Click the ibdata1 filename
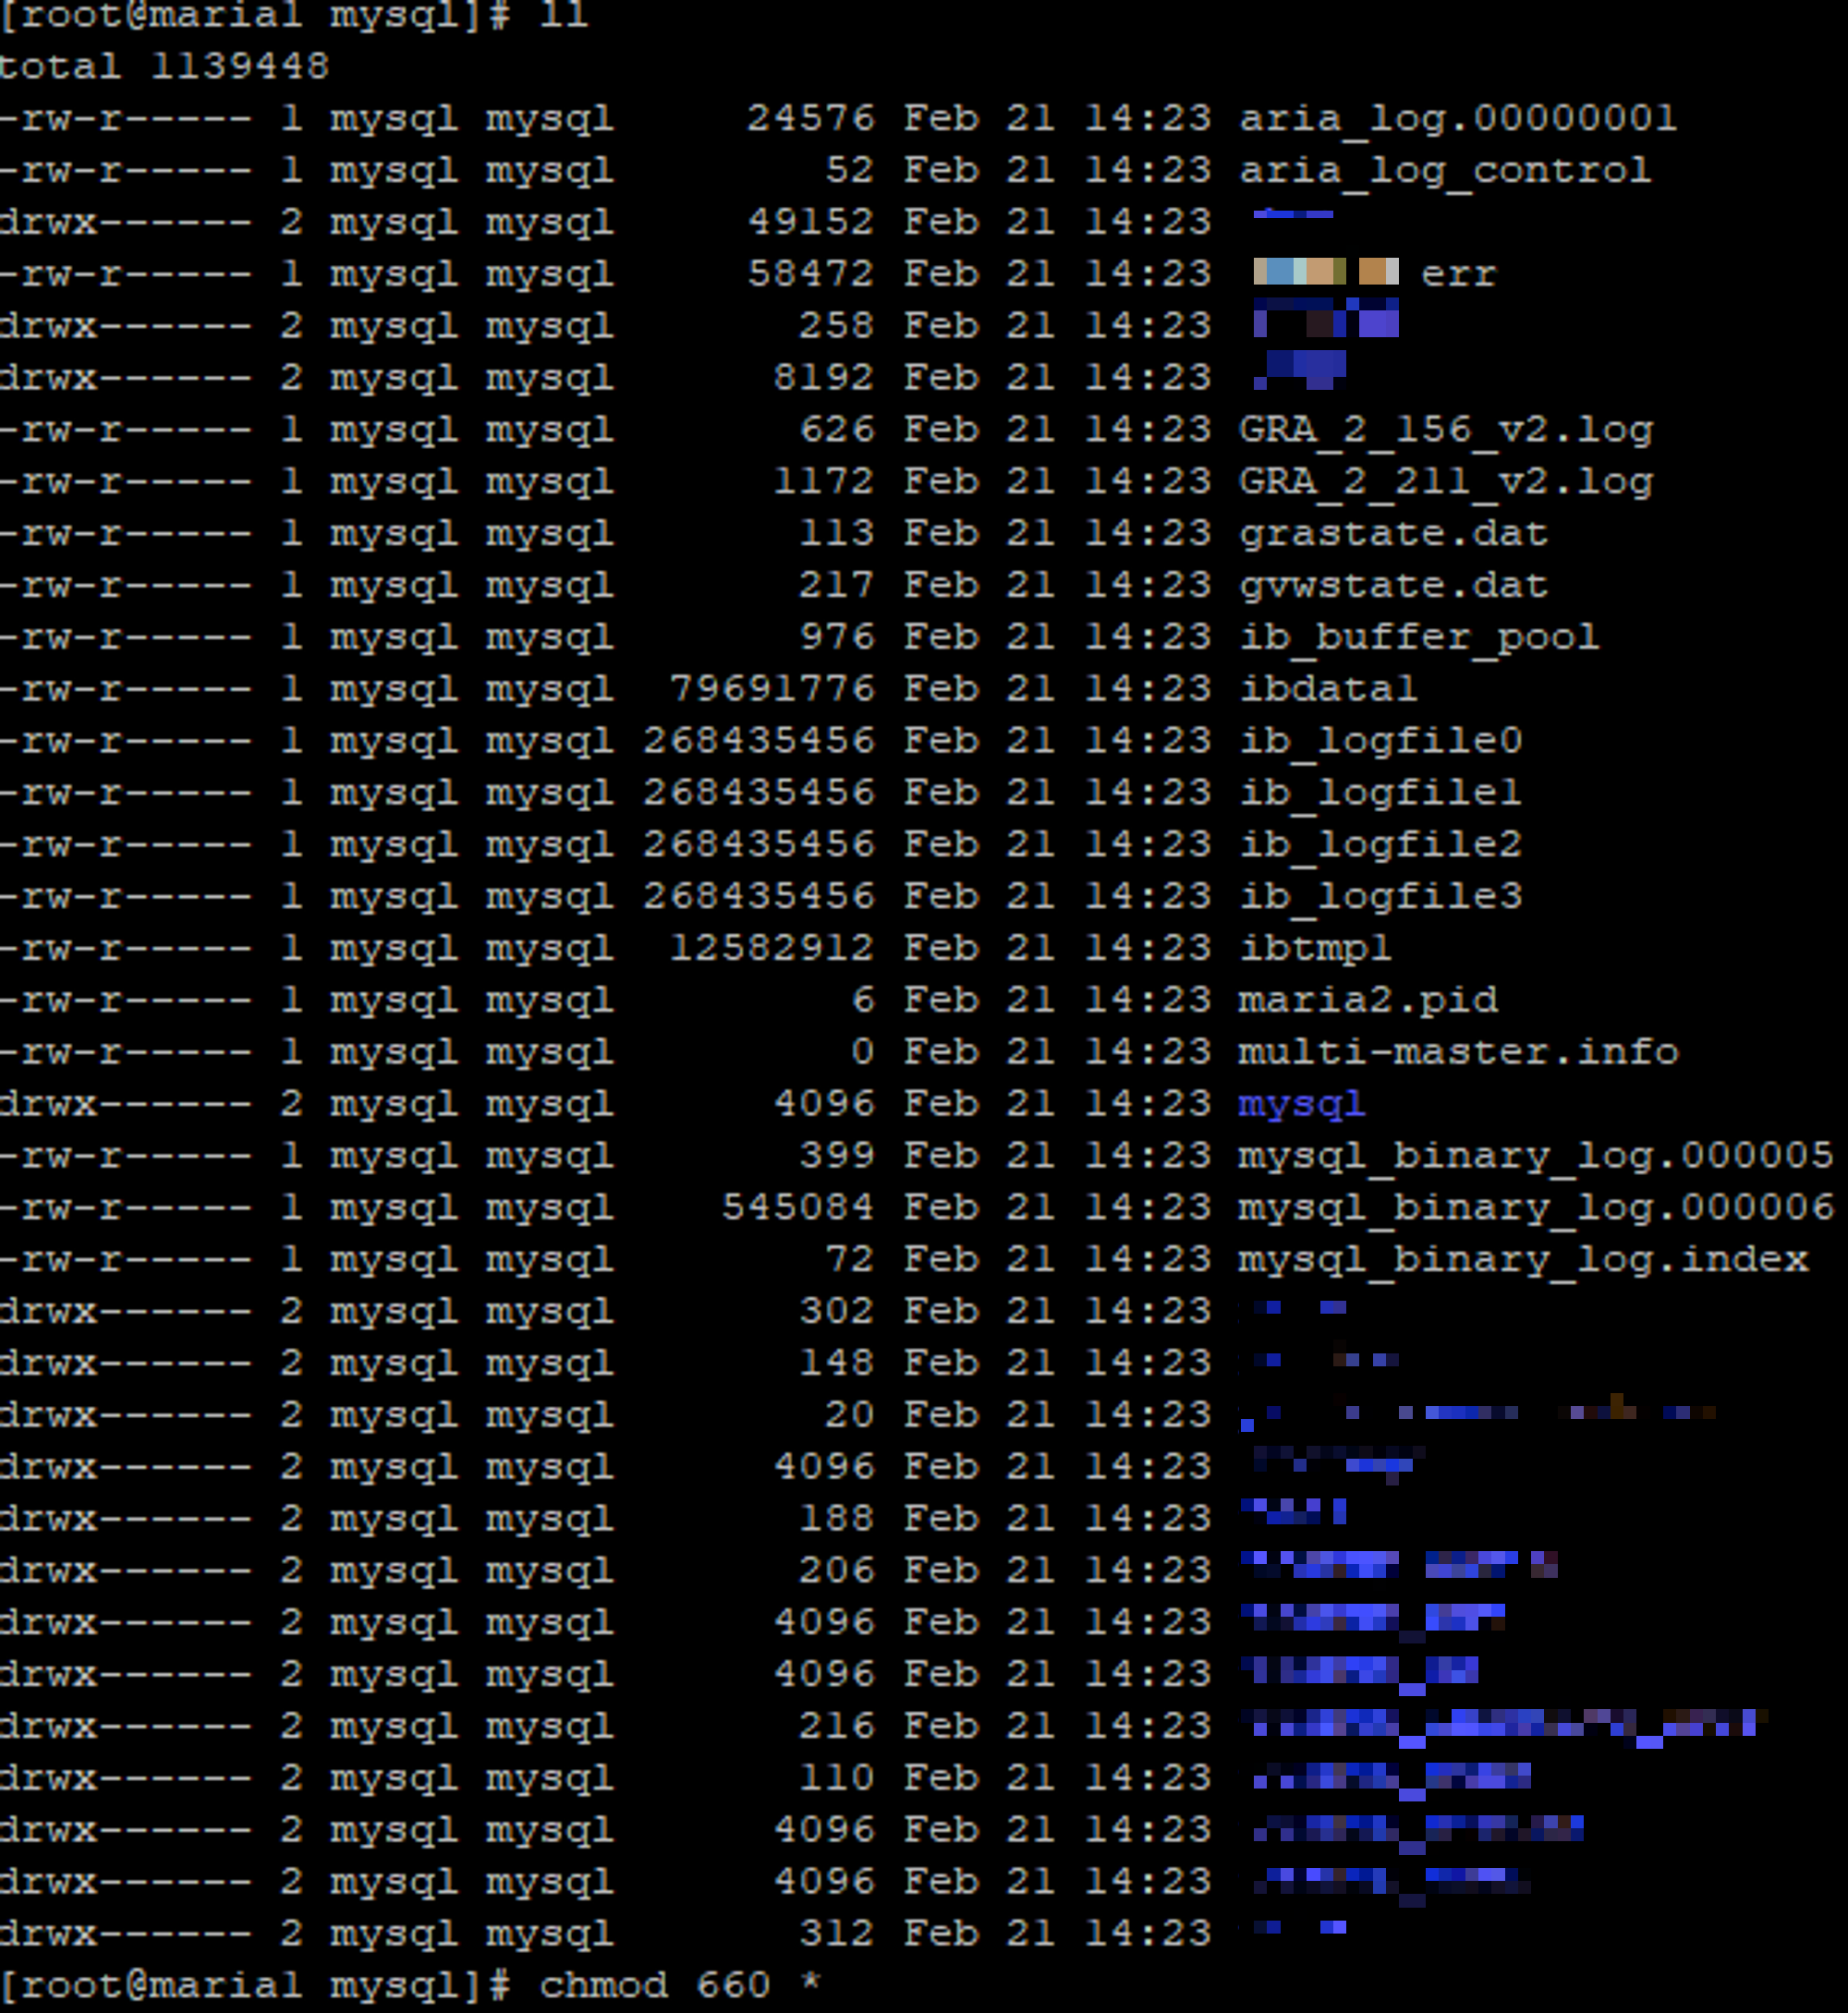This screenshot has width=1848, height=2013. point(1327,689)
